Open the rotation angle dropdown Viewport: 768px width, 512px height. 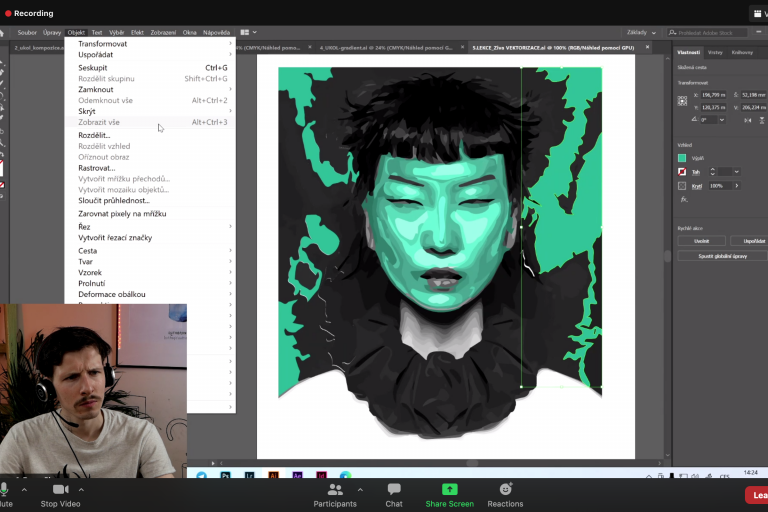[720, 120]
